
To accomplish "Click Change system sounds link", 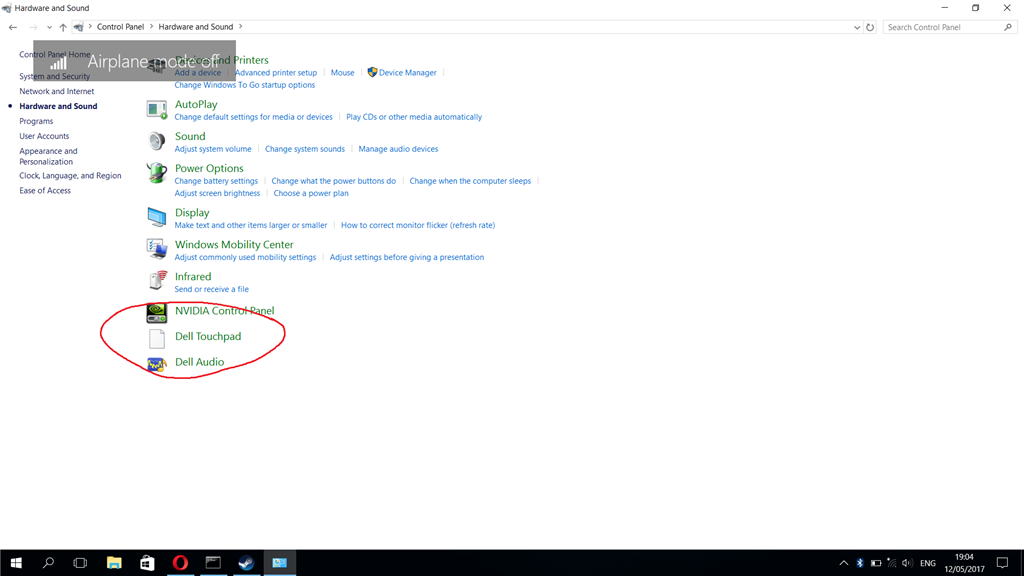I will [305, 149].
